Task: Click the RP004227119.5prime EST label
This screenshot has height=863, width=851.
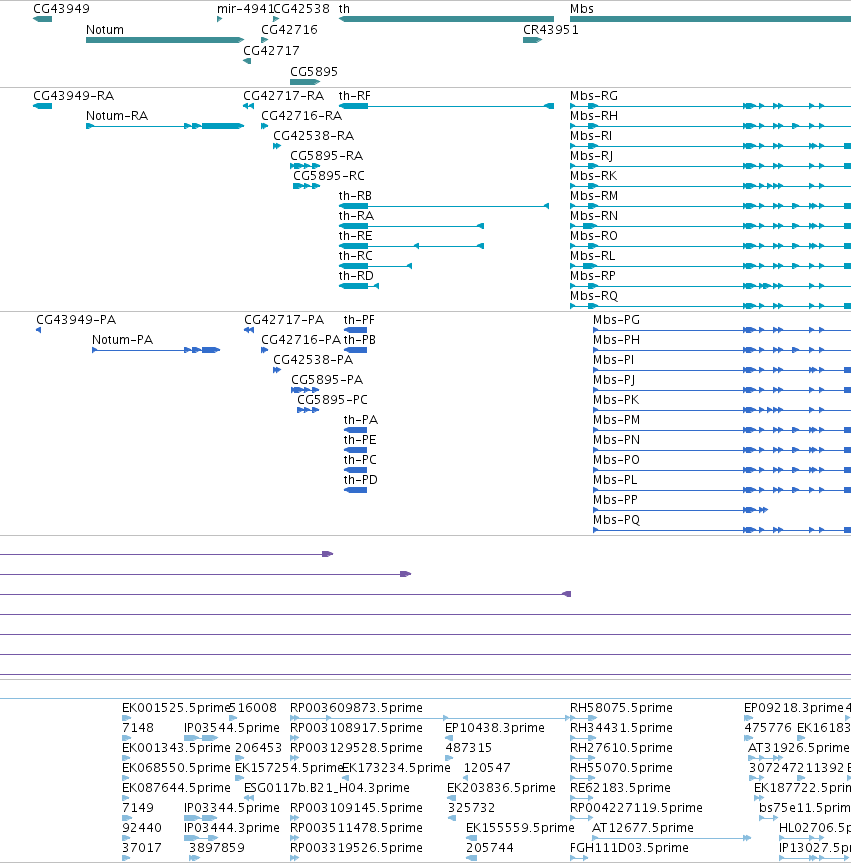Action: tap(636, 807)
